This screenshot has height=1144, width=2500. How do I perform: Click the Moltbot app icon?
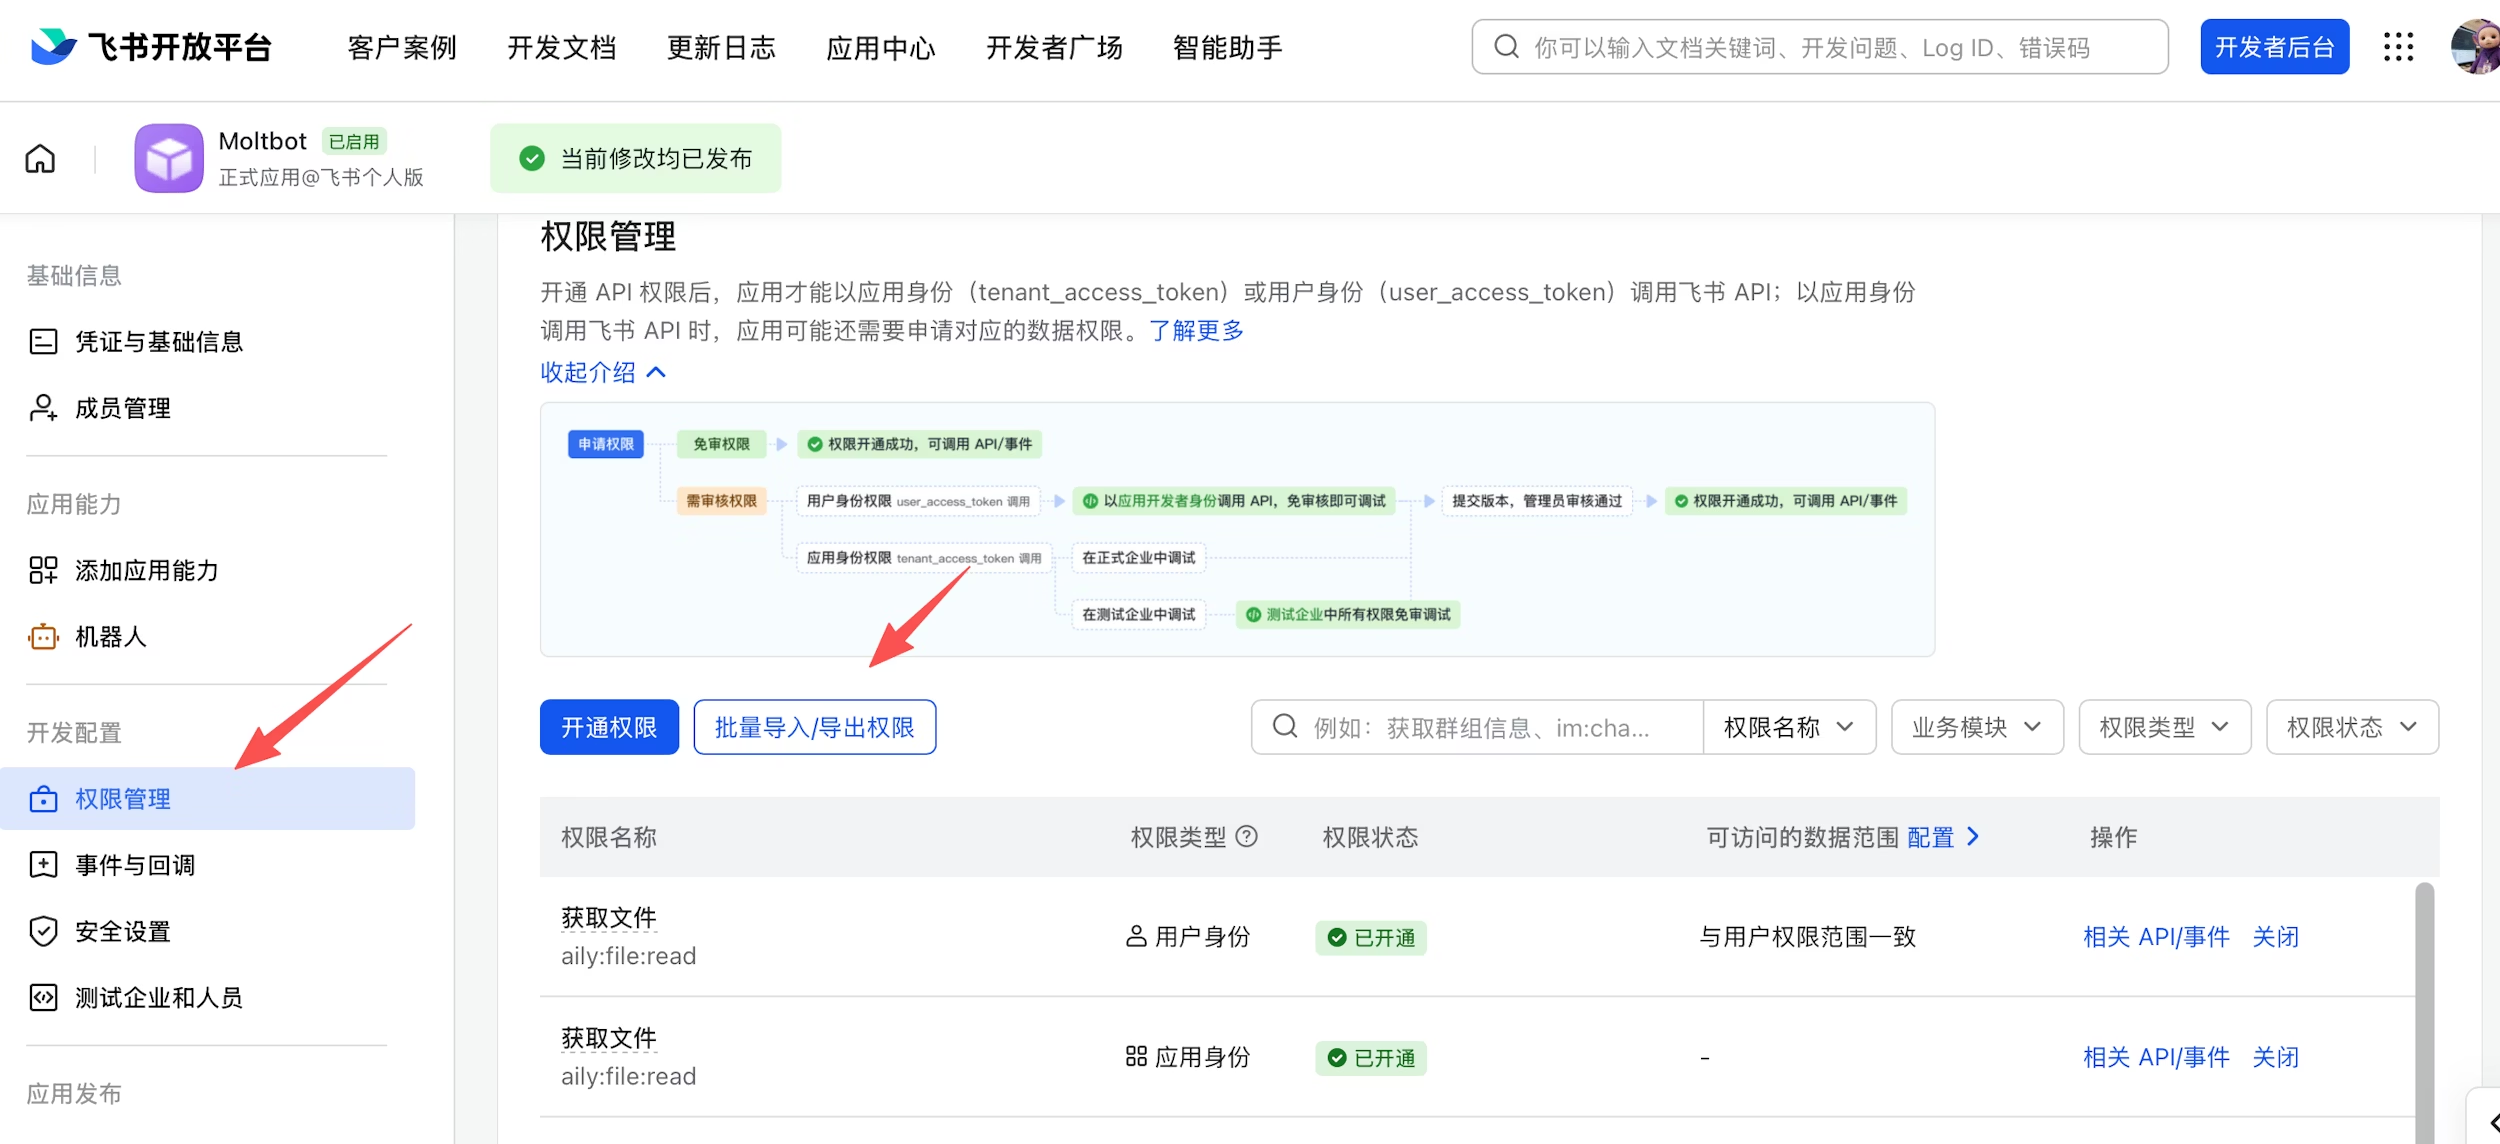(169, 157)
